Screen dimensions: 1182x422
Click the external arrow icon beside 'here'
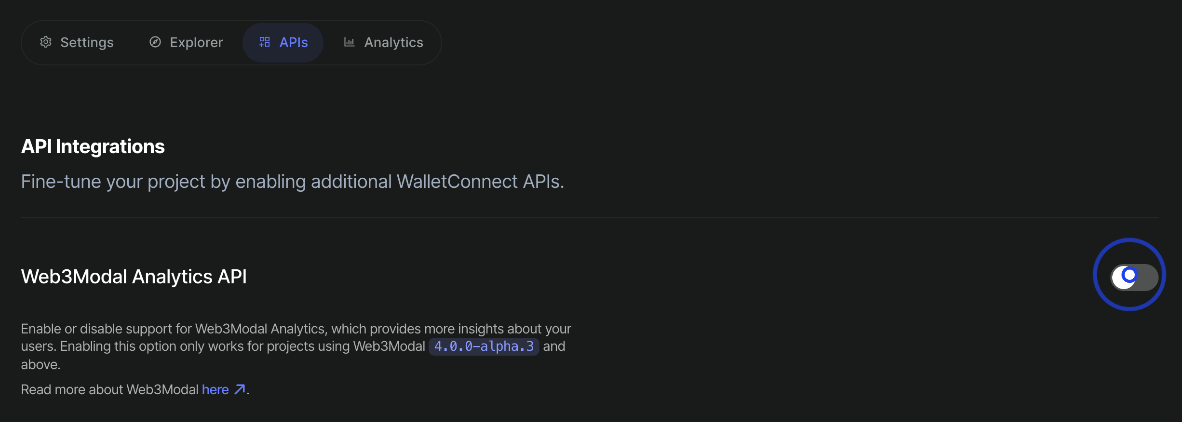(x=240, y=390)
